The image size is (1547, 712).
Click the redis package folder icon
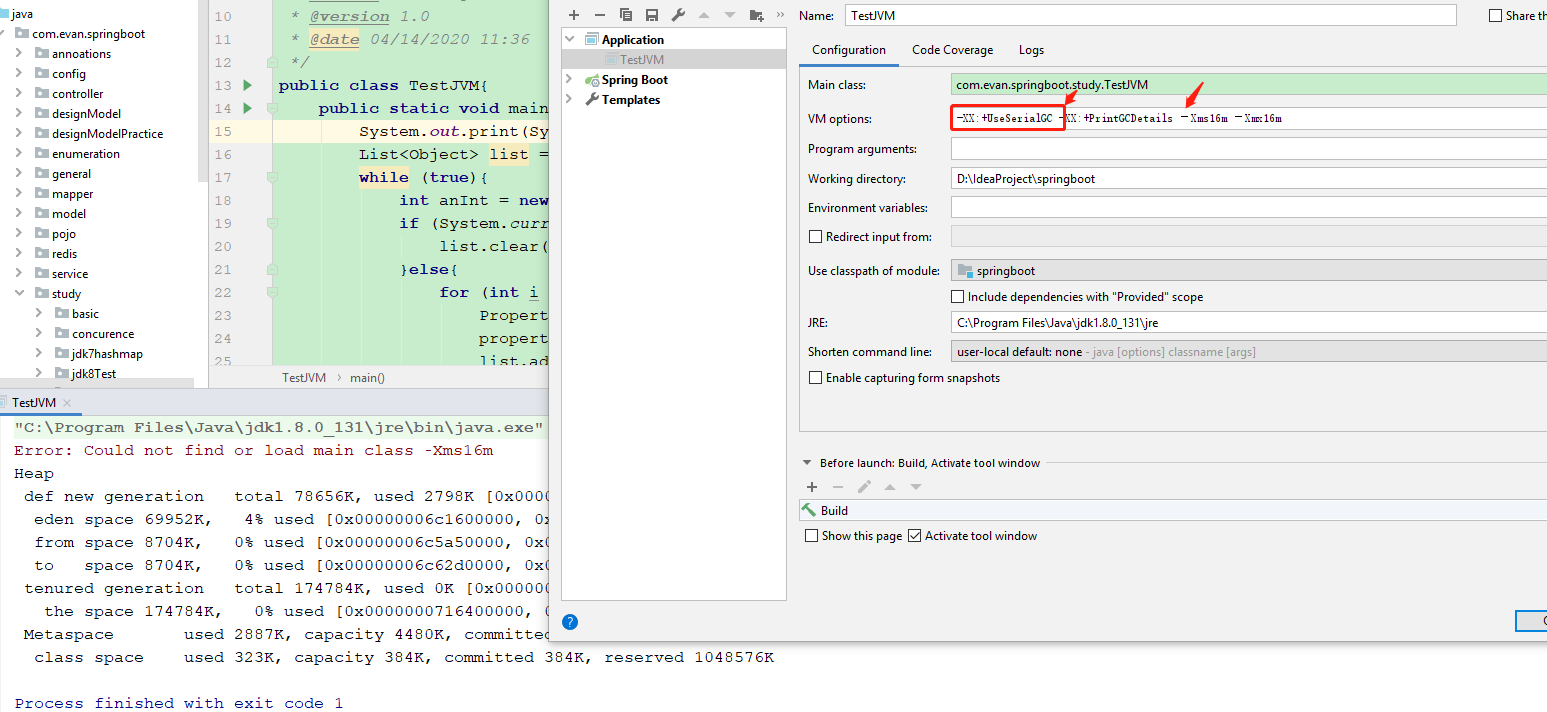pyautogui.click(x=41, y=253)
